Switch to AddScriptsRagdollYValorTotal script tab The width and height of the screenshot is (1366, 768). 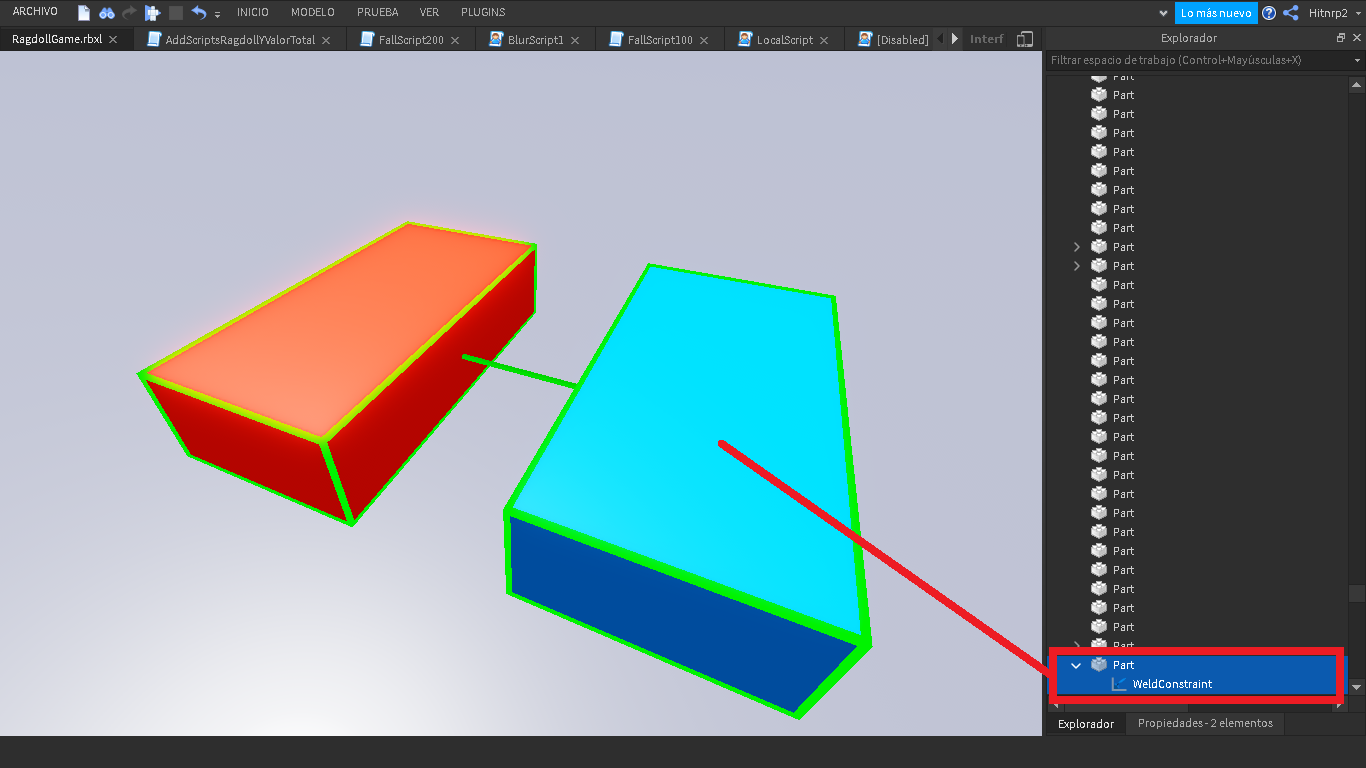point(240,40)
